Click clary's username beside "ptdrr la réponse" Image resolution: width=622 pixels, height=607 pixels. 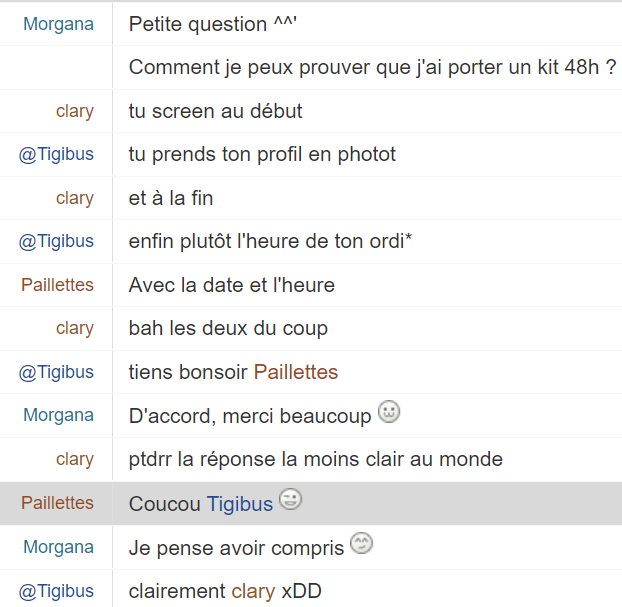(75, 459)
